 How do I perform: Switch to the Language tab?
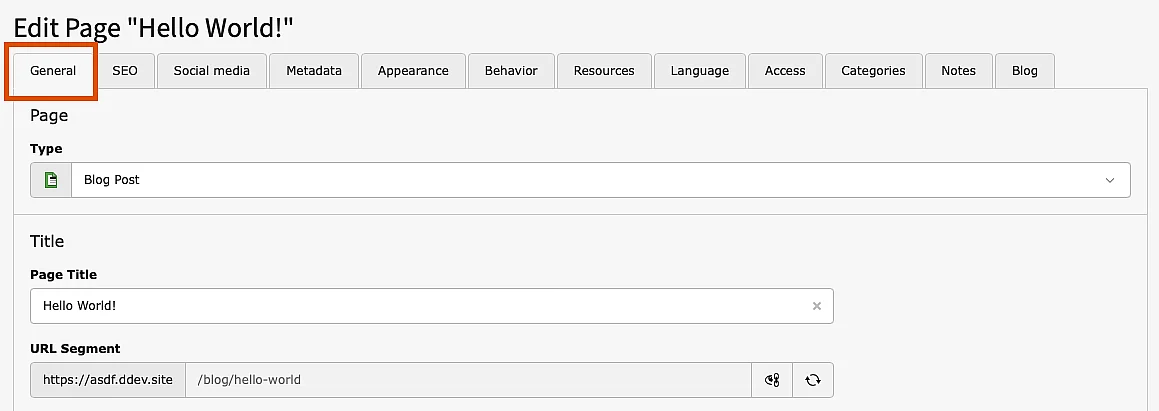click(700, 71)
